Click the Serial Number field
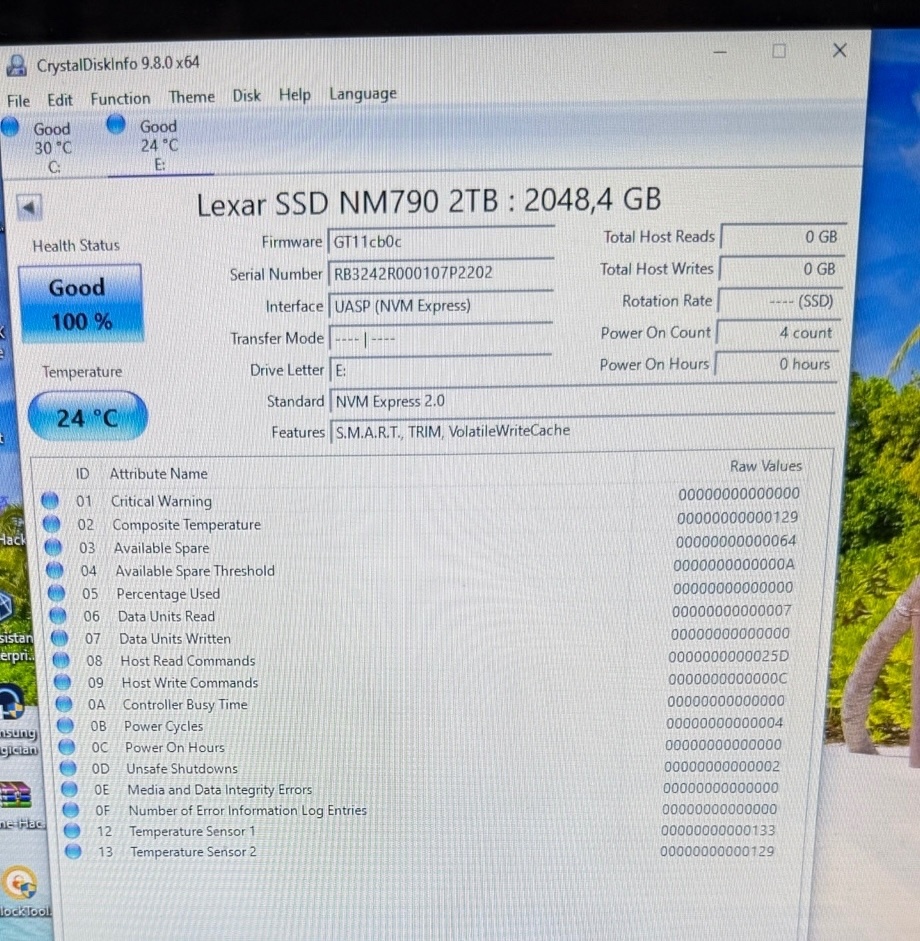This screenshot has width=920, height=941. click(440, 274)
